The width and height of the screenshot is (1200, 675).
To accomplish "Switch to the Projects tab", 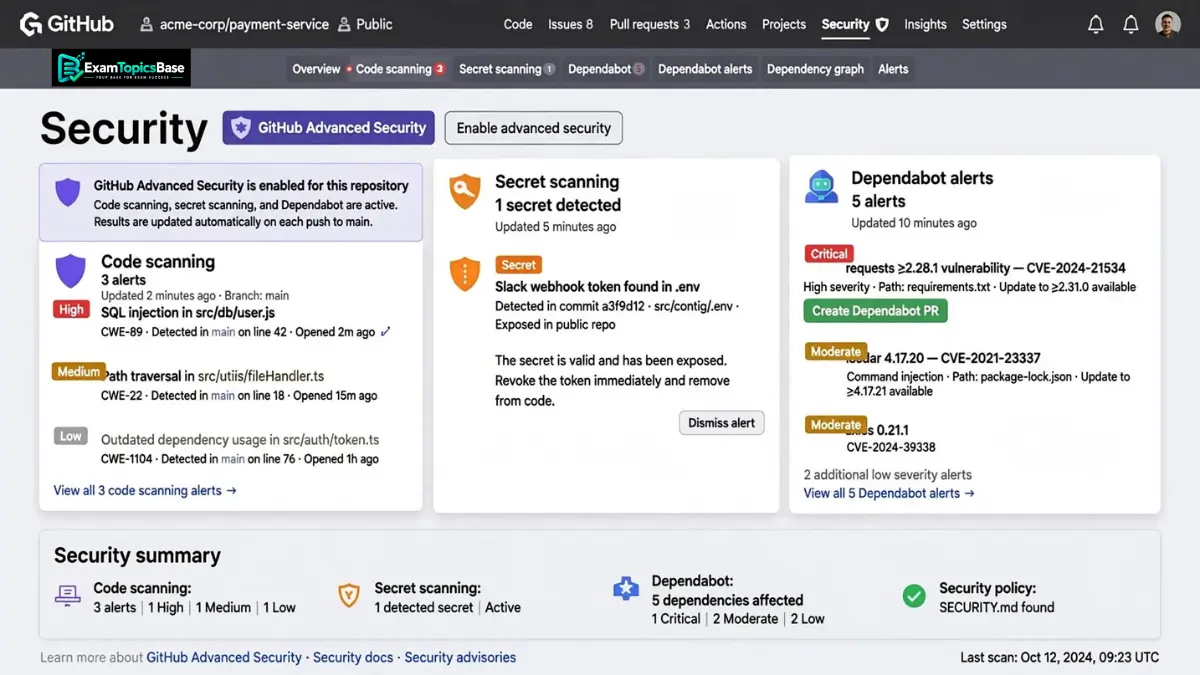I will (784, 24).
